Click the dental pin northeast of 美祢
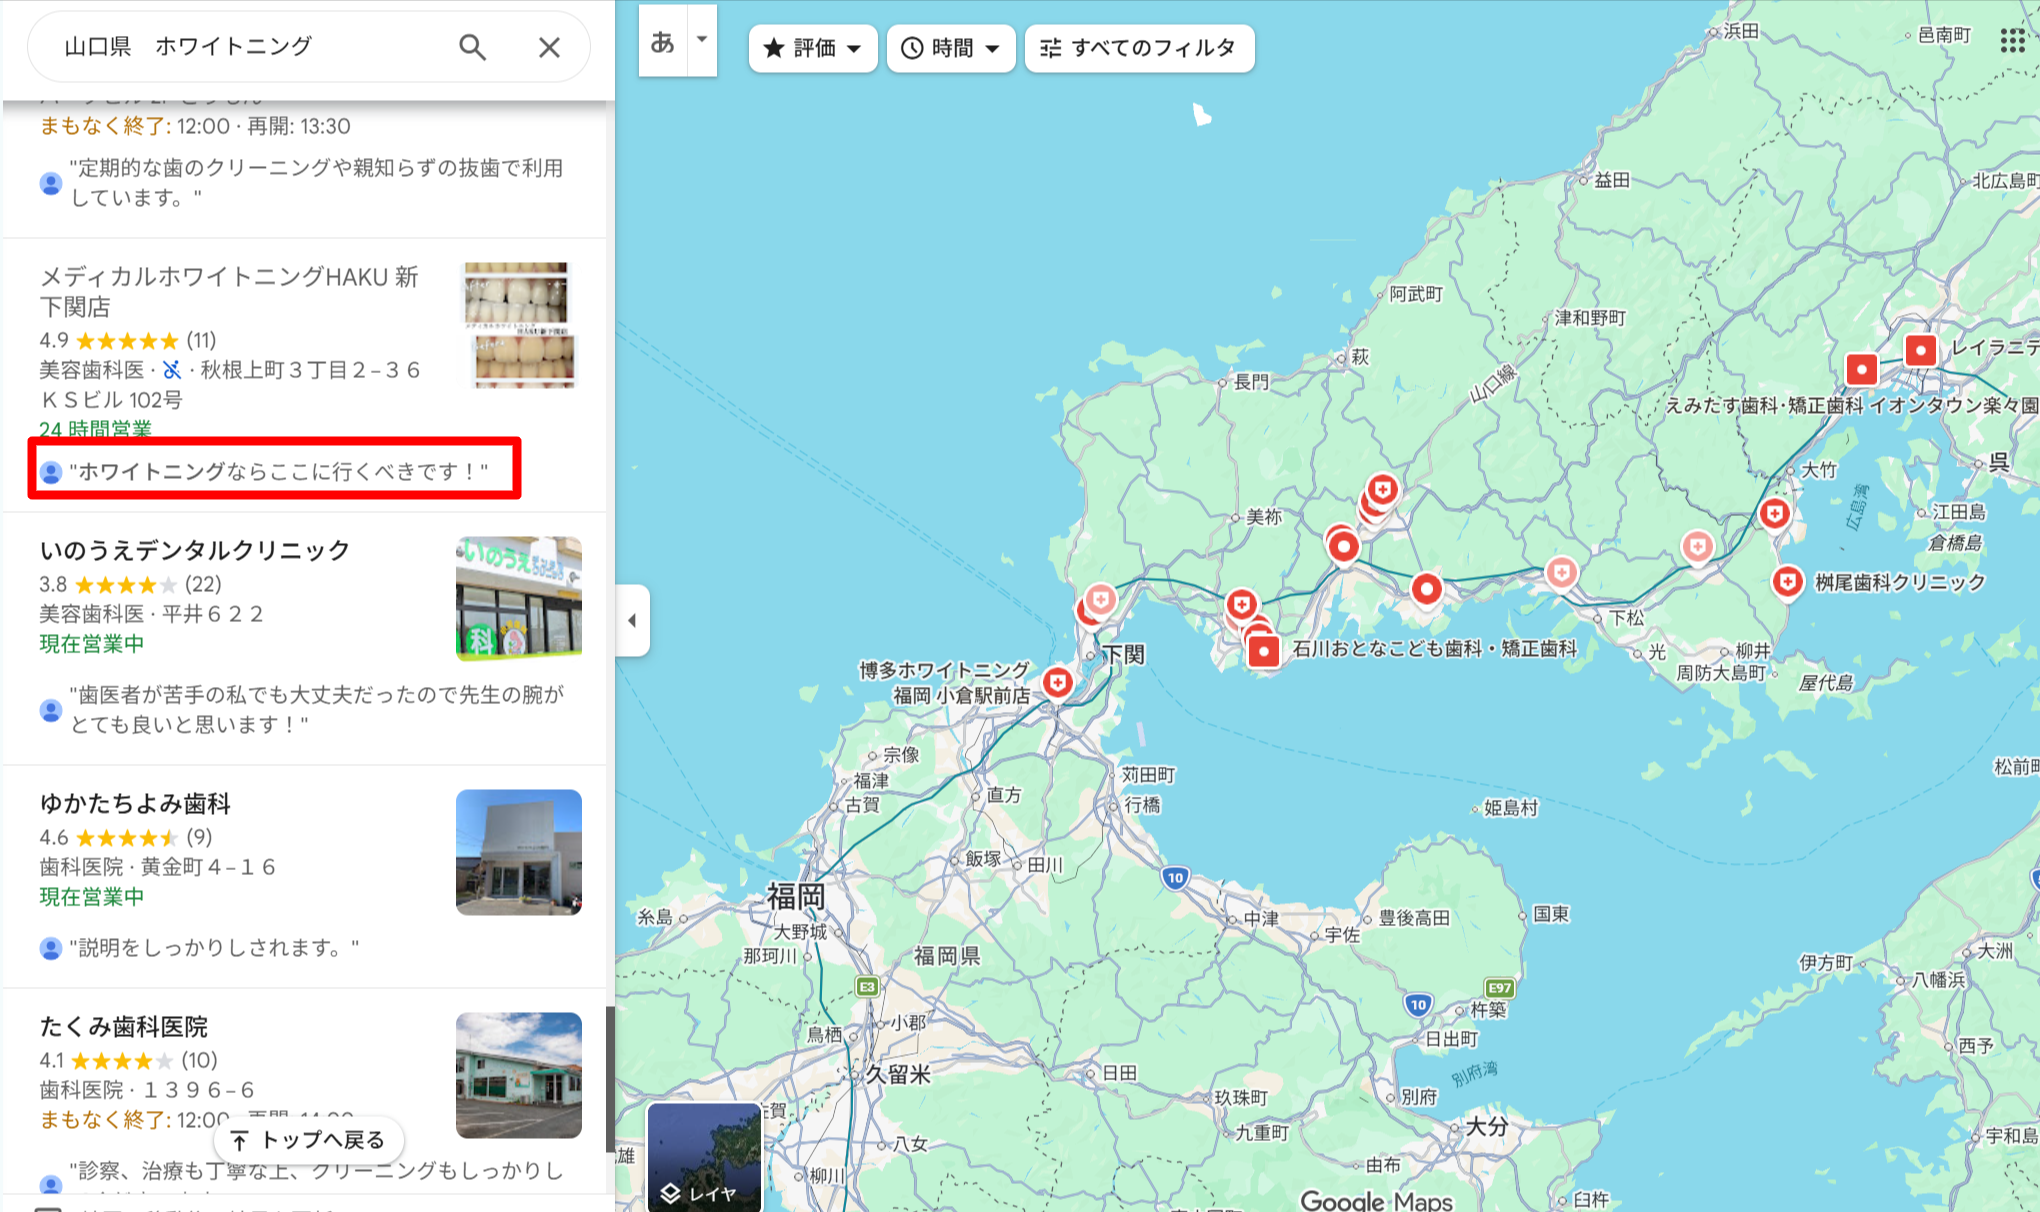 [1383, 490]
